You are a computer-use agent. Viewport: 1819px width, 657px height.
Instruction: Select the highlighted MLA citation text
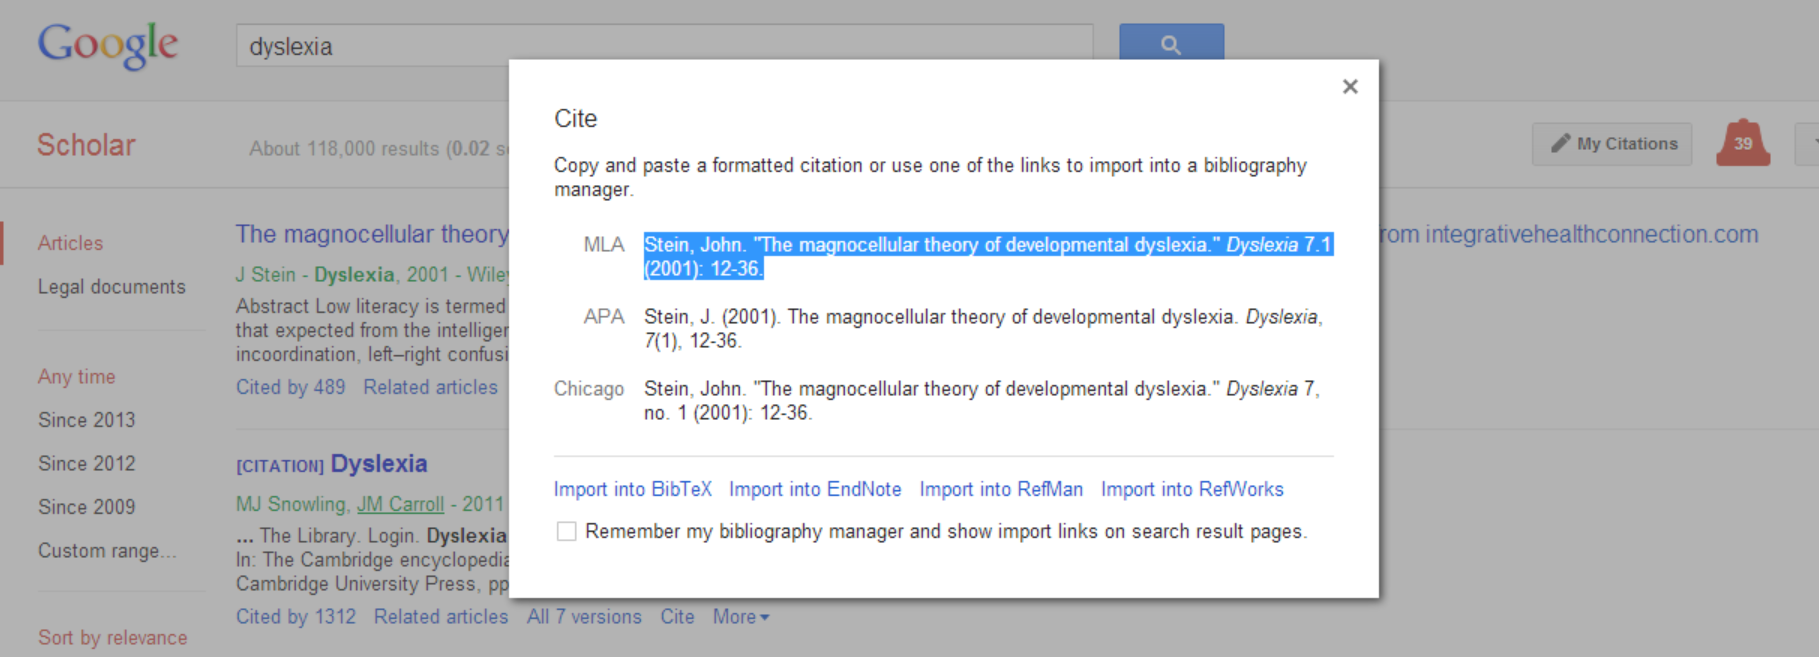pyautogui.click(x=988, y=257)
